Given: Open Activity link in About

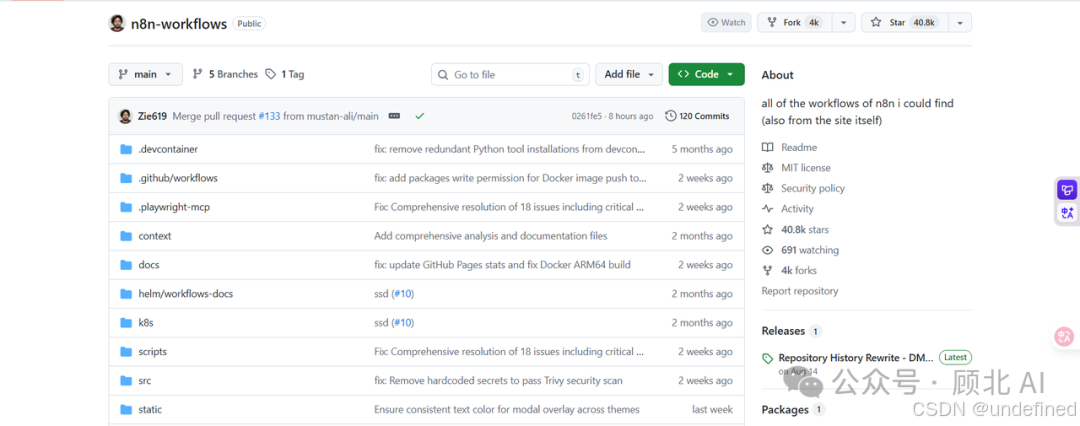Looking at the screenshot, I should click(x=797, y=209).
